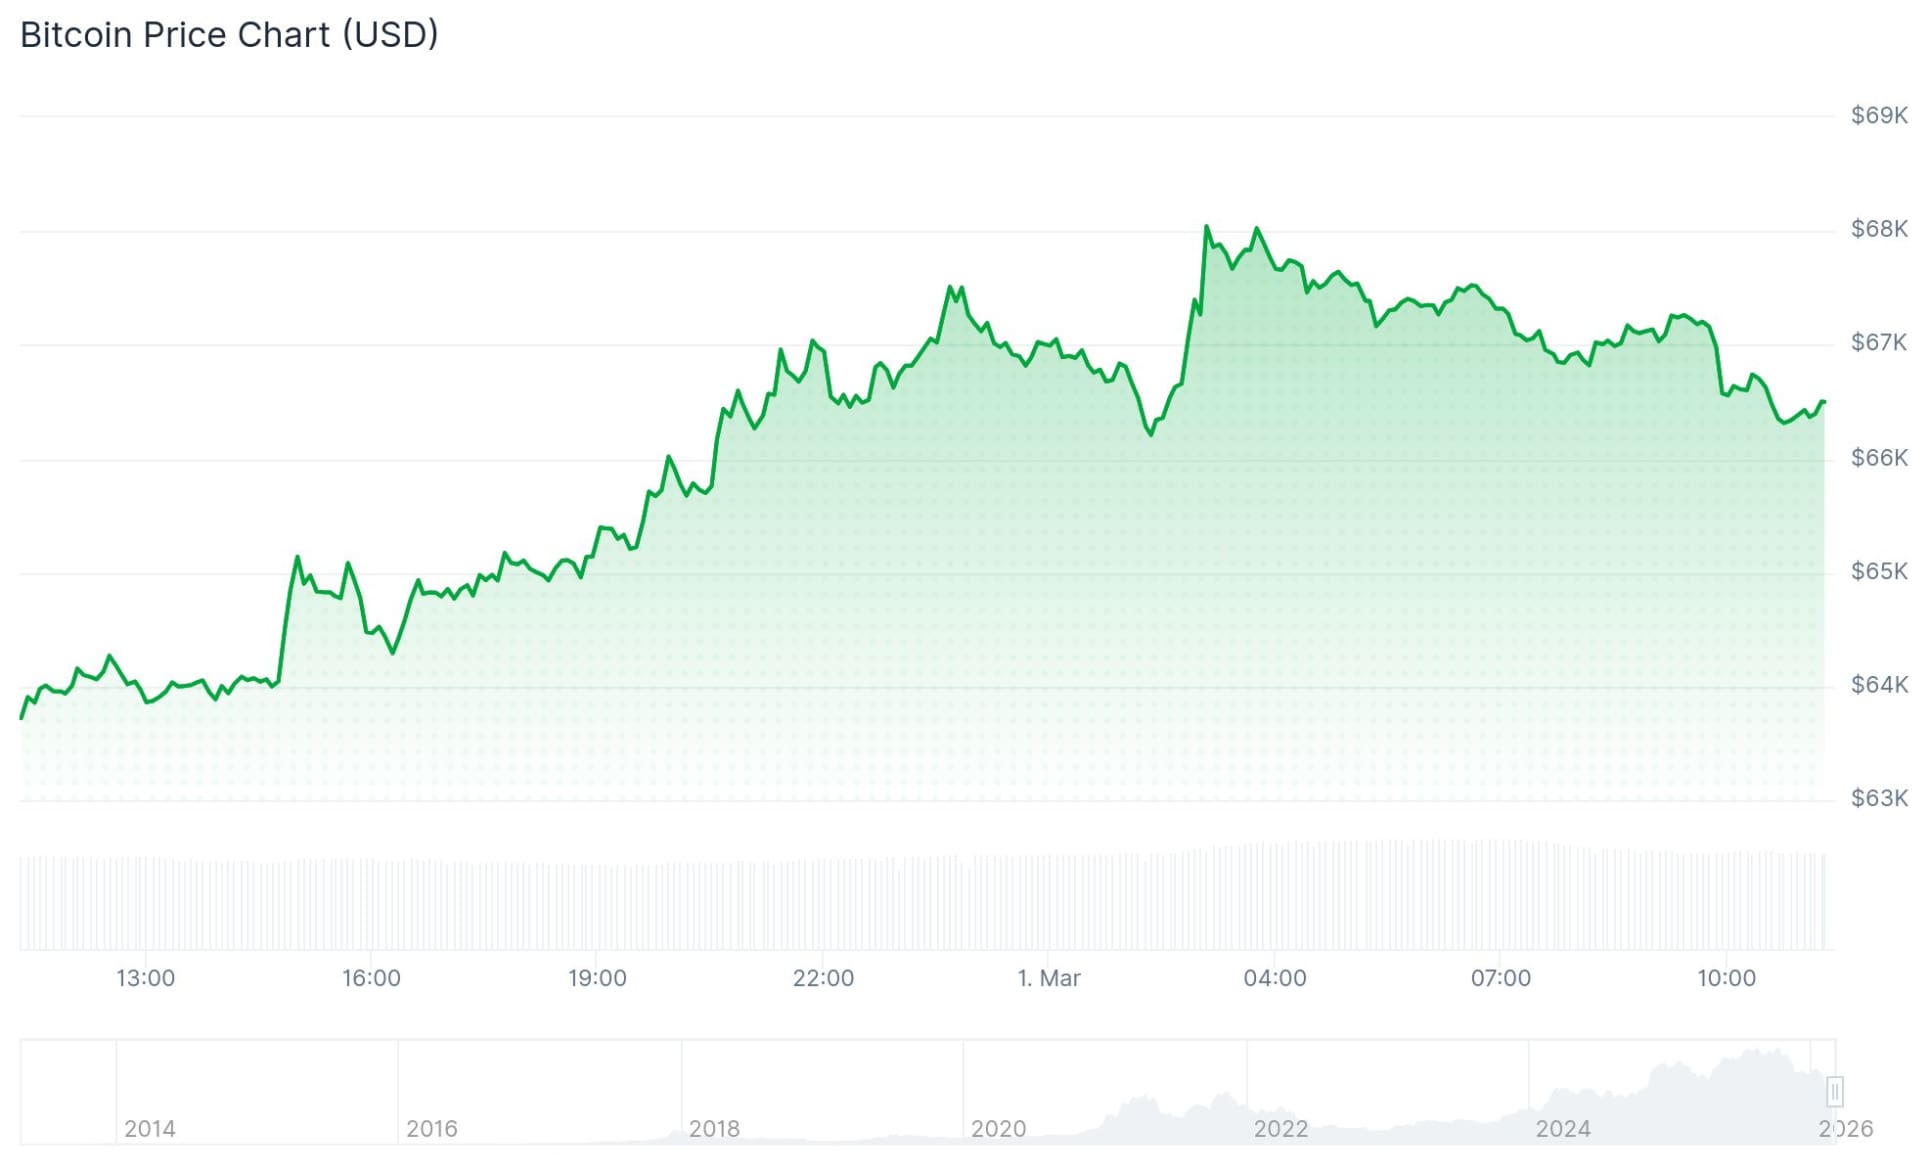Click the 22:00 time axis label
This screenshot has width=1930, height=1174.
tap(823, 978)
